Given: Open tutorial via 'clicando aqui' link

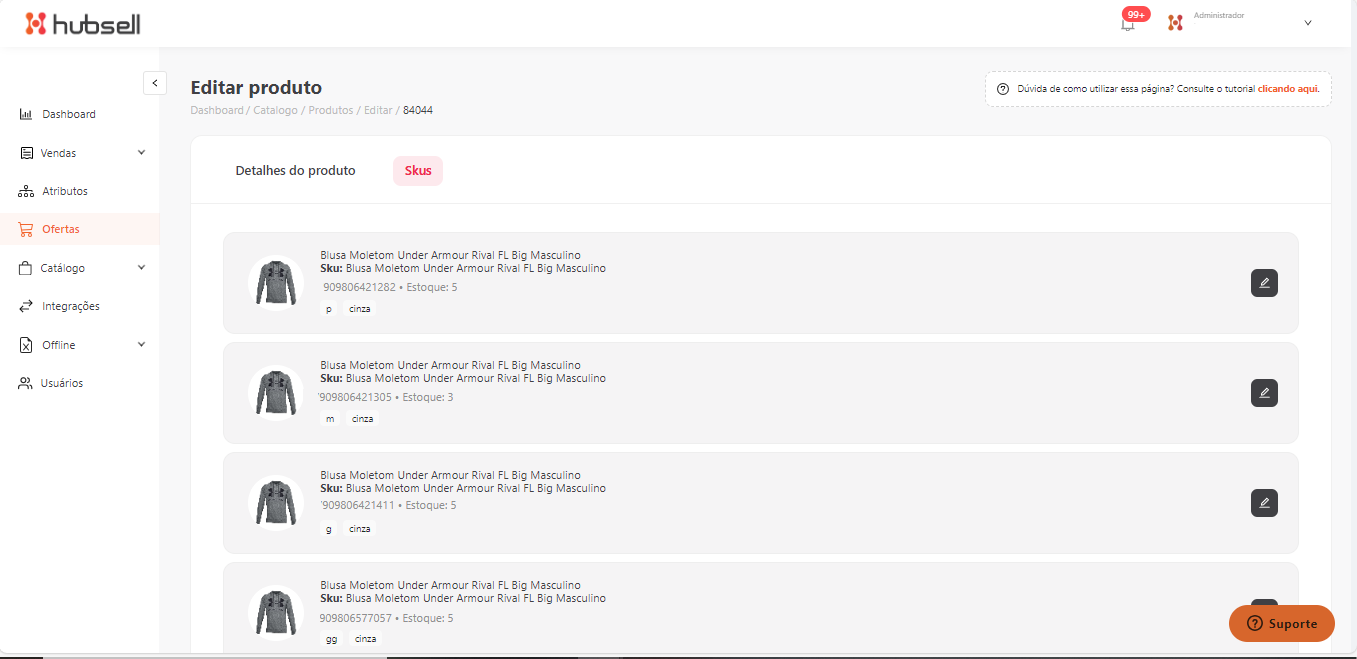Looking at the screenshot, I should point(1288,89).
